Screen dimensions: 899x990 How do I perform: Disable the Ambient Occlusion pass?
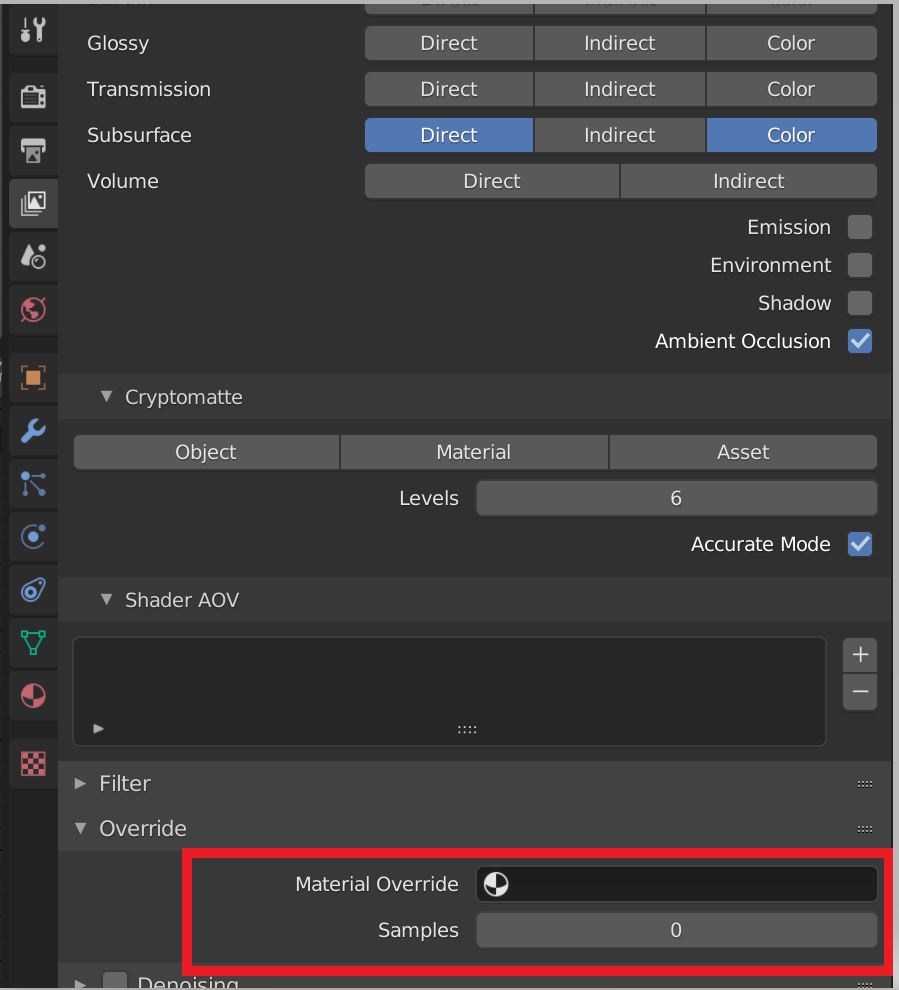click(859, 341)
